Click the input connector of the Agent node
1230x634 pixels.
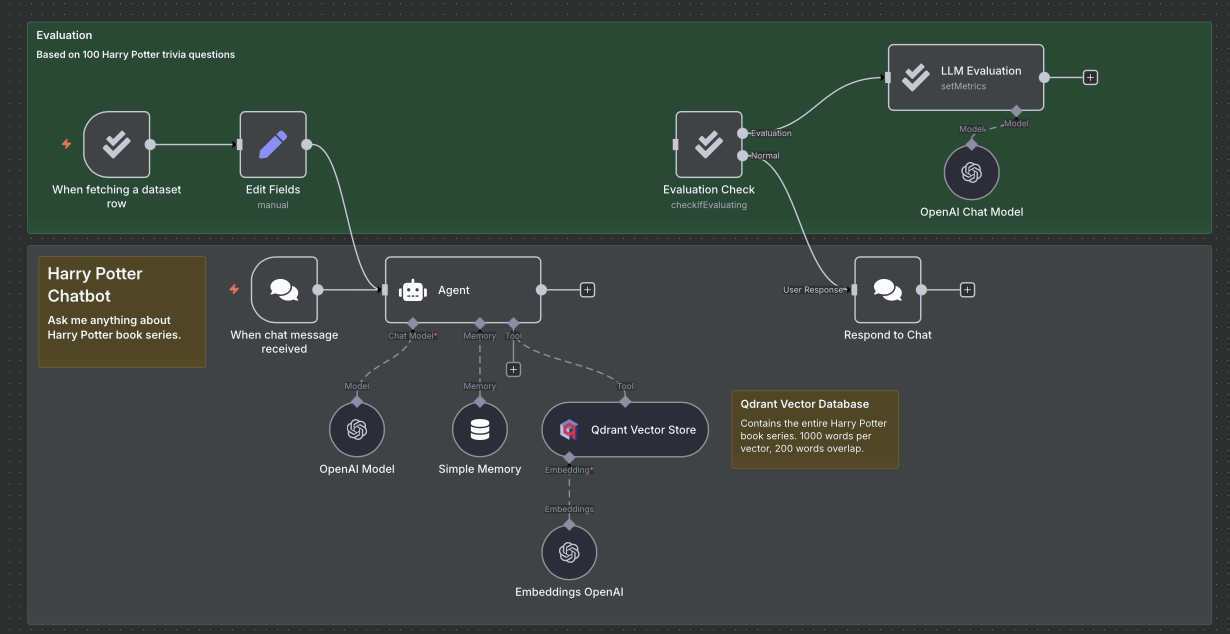385,290
